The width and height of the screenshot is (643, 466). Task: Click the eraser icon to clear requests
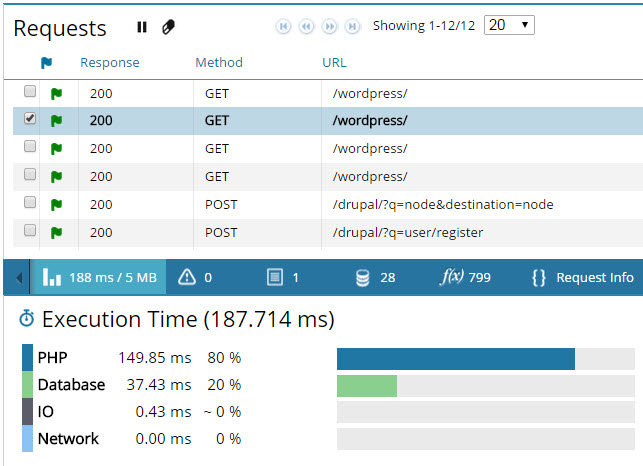pyautogui.click(x=168, y=27)
